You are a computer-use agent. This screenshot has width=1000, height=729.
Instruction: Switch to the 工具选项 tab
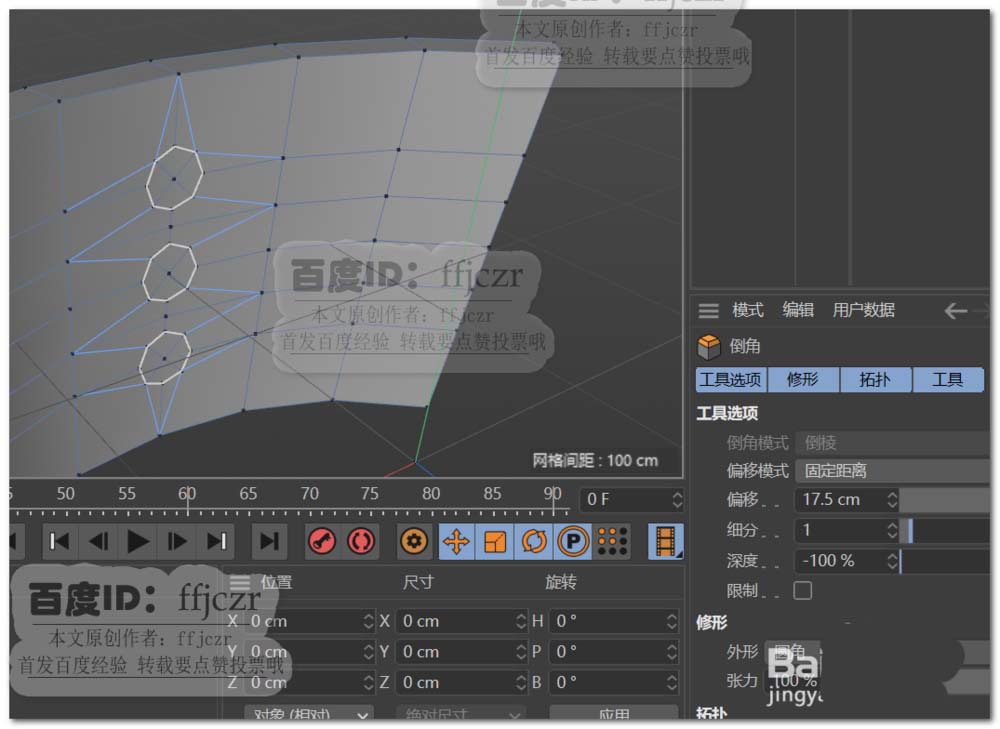pos(731,380)
